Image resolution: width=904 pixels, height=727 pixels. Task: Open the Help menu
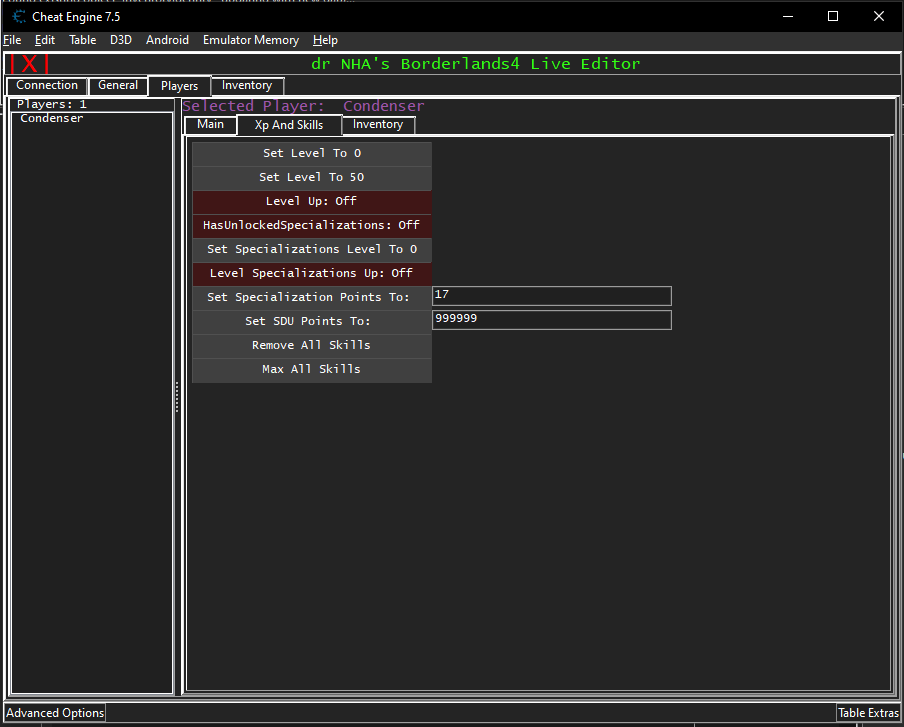(325, 40)
